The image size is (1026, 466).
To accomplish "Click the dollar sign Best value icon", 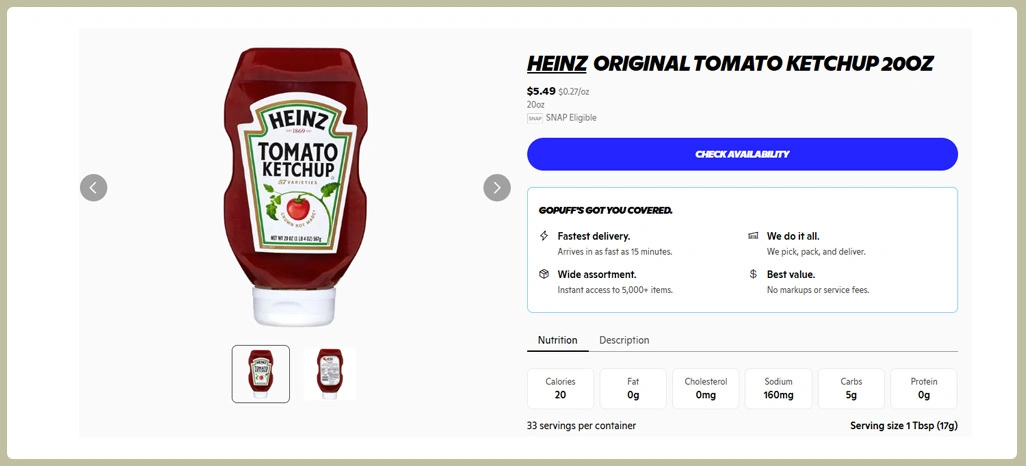I will tap(753, 274).
